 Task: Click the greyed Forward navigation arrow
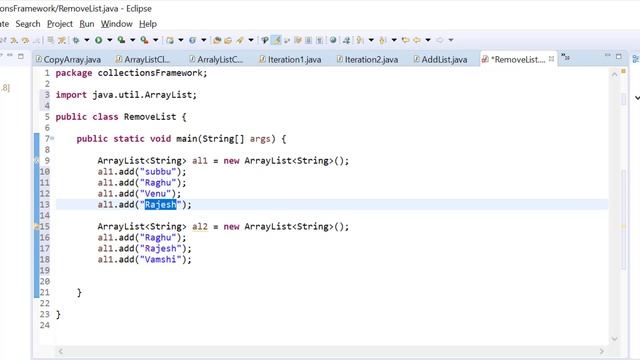pos(440,40)
